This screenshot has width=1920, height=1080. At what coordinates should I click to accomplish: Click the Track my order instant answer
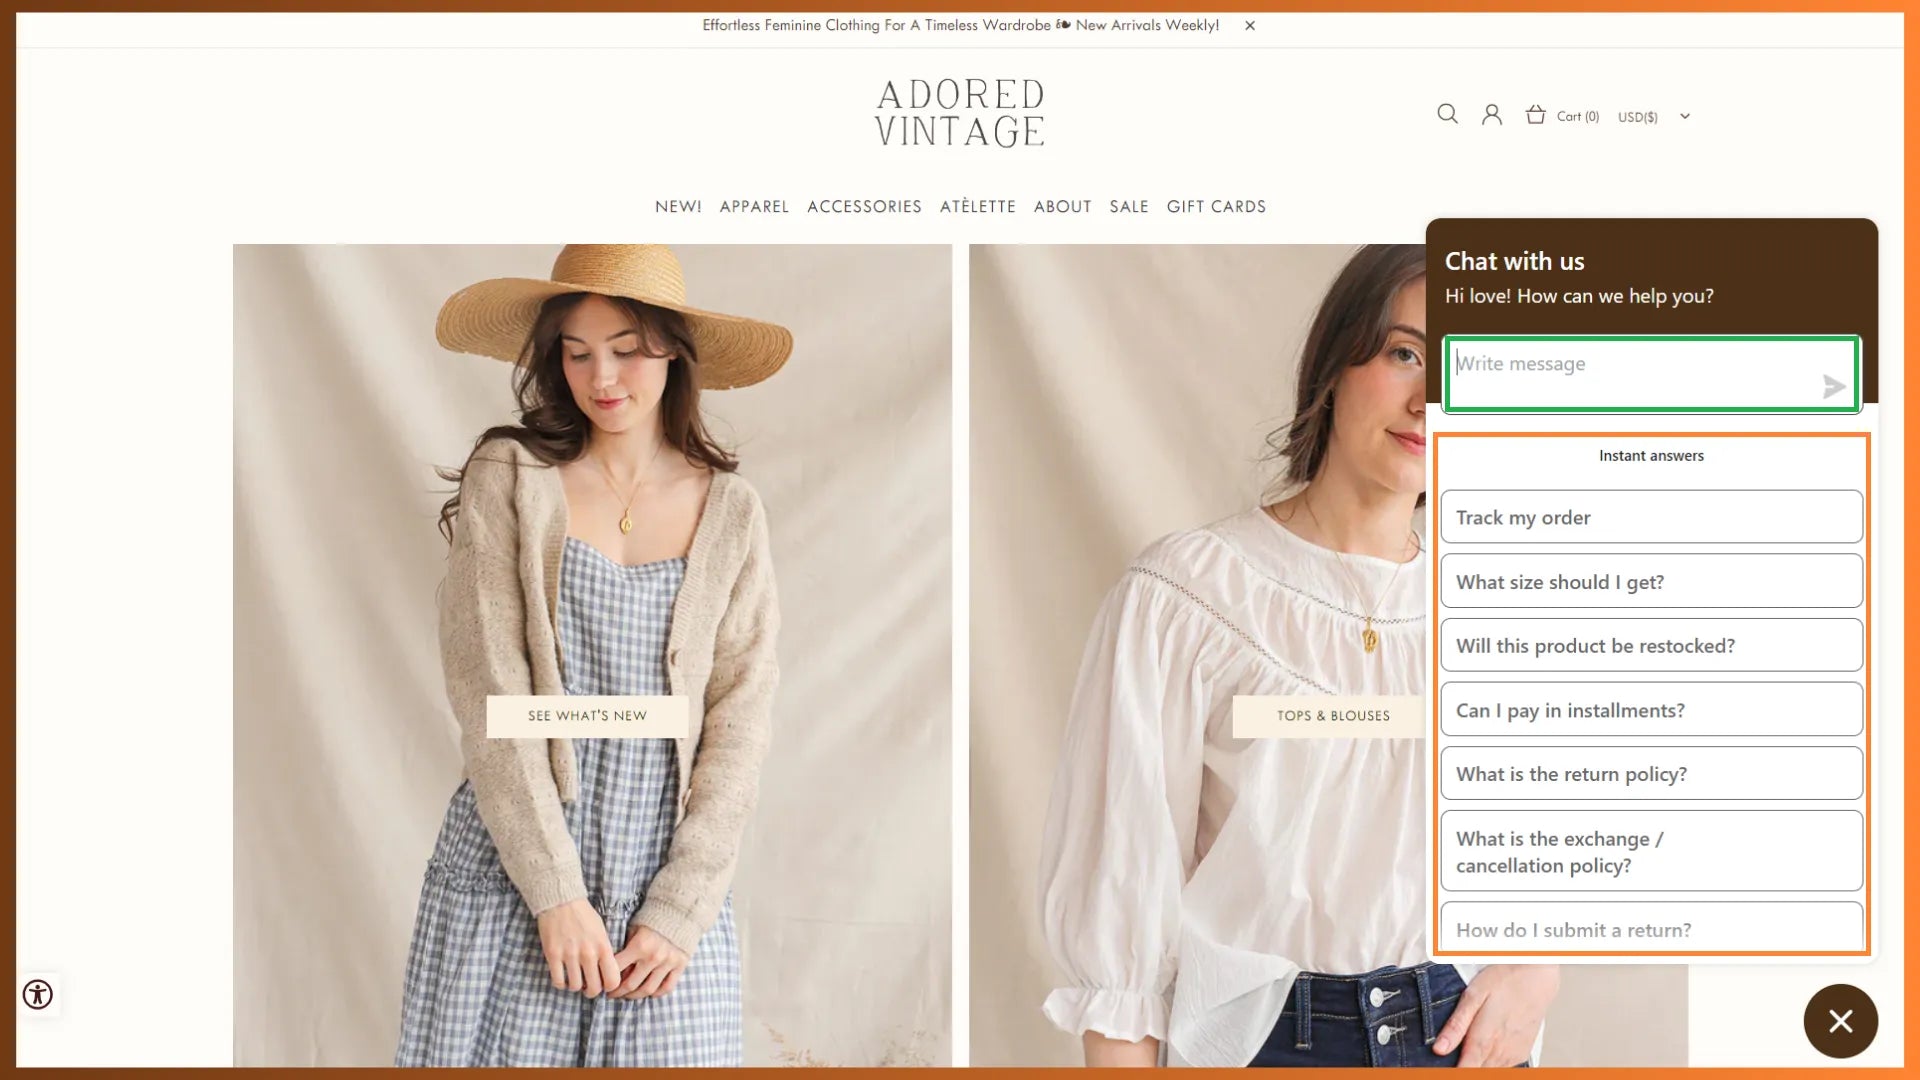(1651, 517)
